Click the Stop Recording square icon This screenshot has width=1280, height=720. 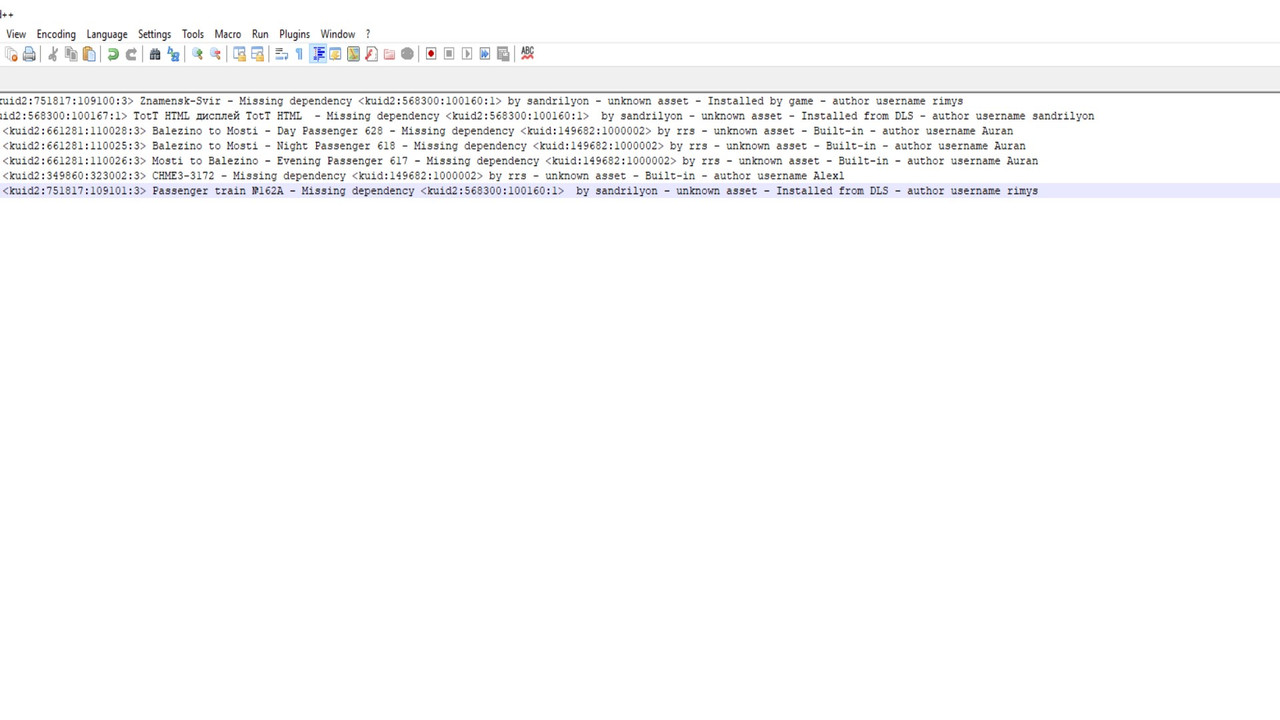coord(449,54)
